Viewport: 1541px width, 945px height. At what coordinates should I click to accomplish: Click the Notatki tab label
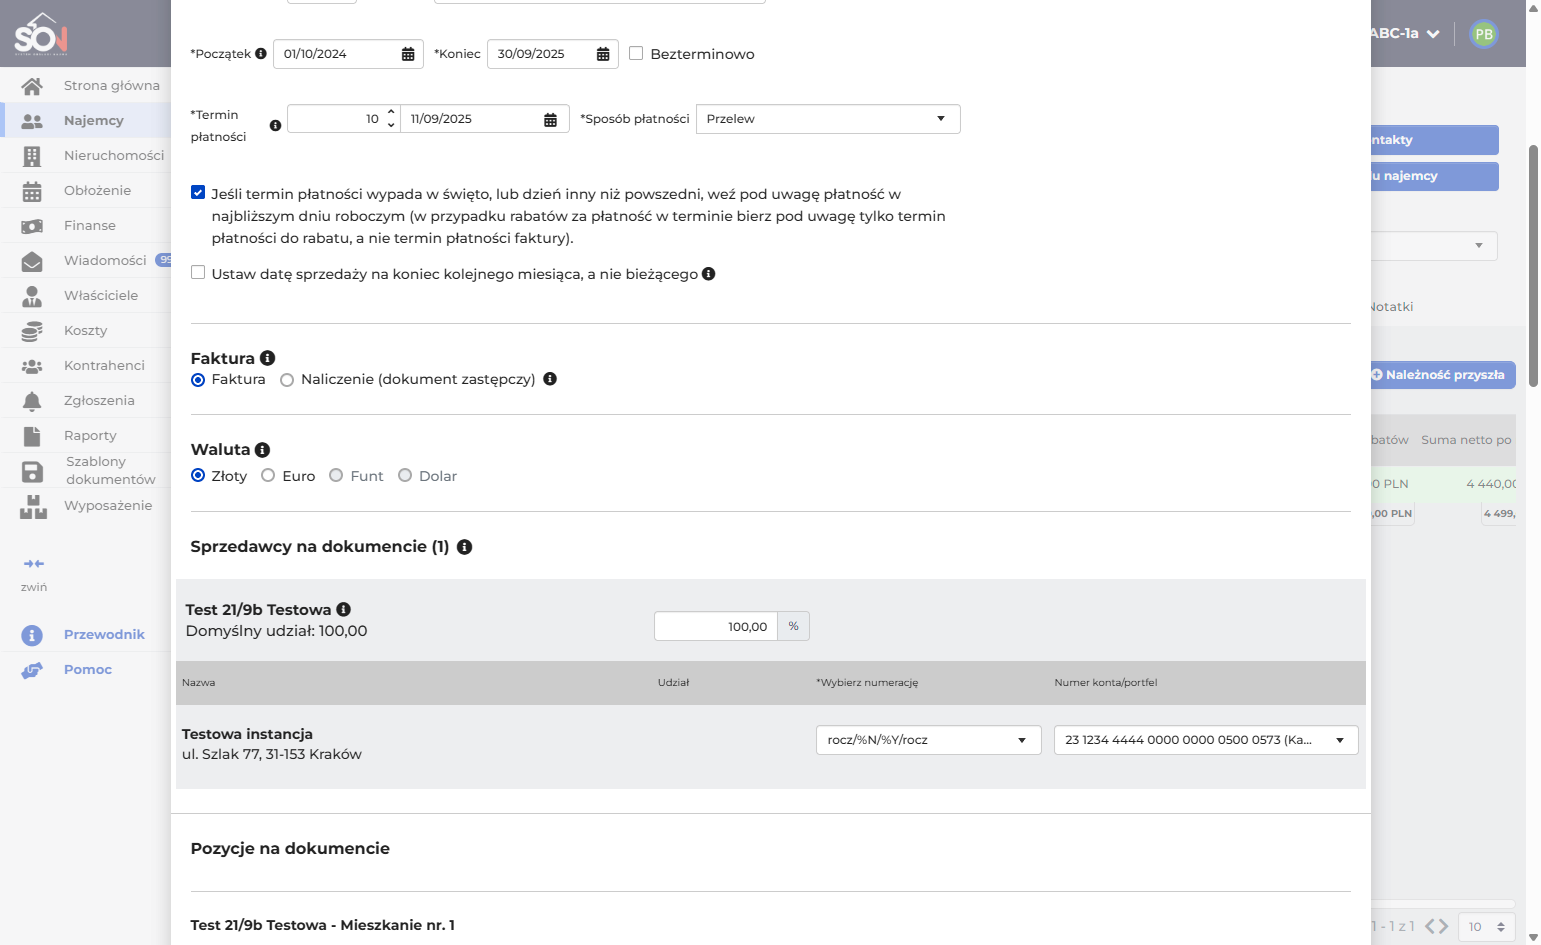1391,307
